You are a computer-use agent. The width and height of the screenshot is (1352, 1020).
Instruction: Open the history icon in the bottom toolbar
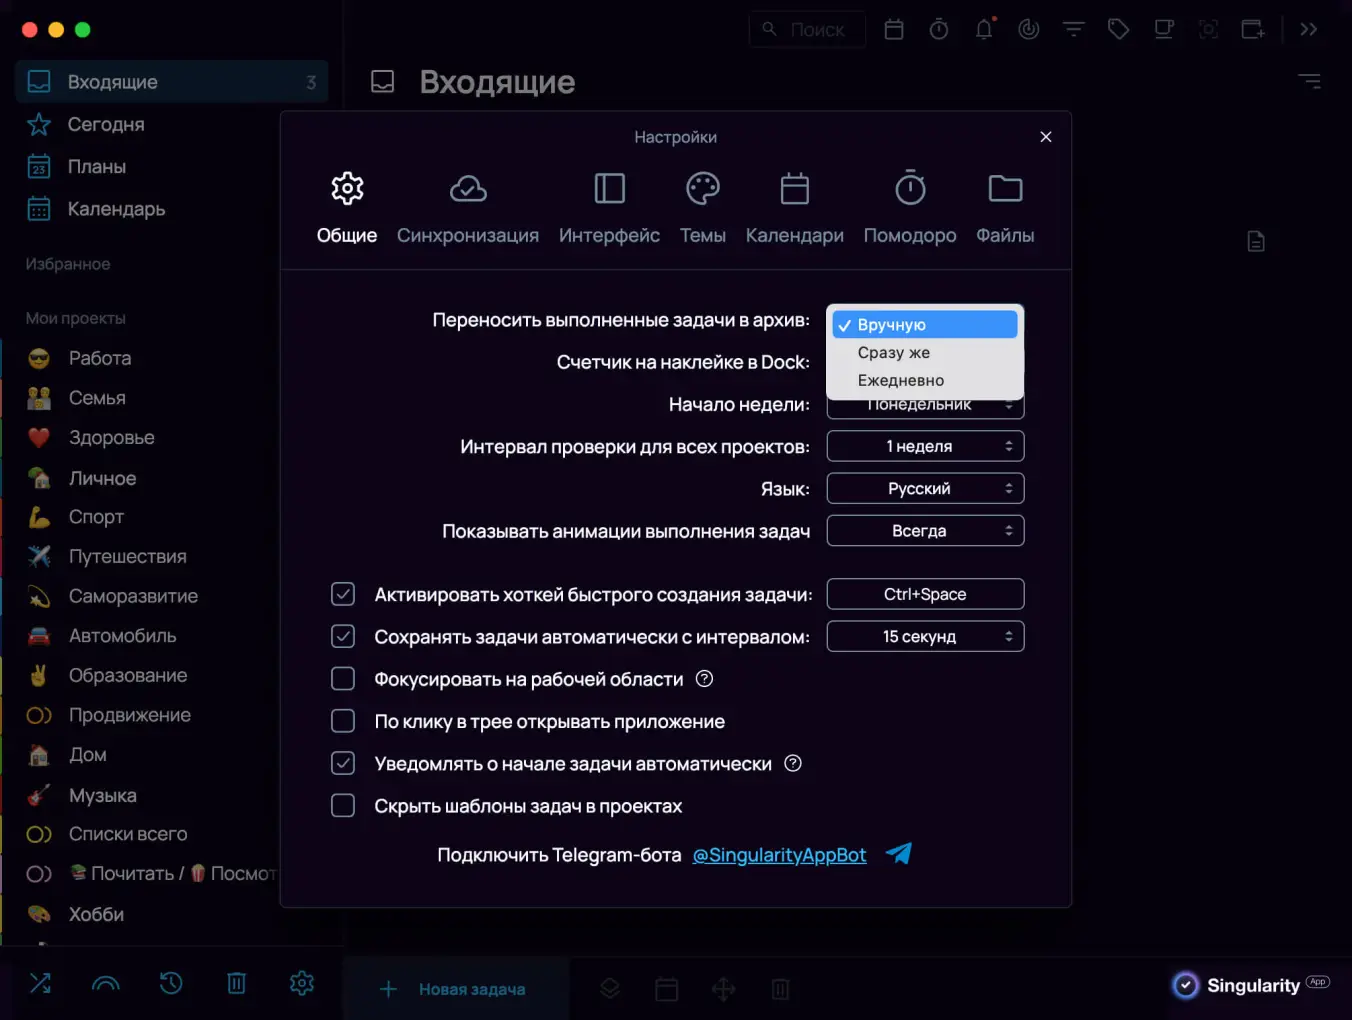point(171,984)
